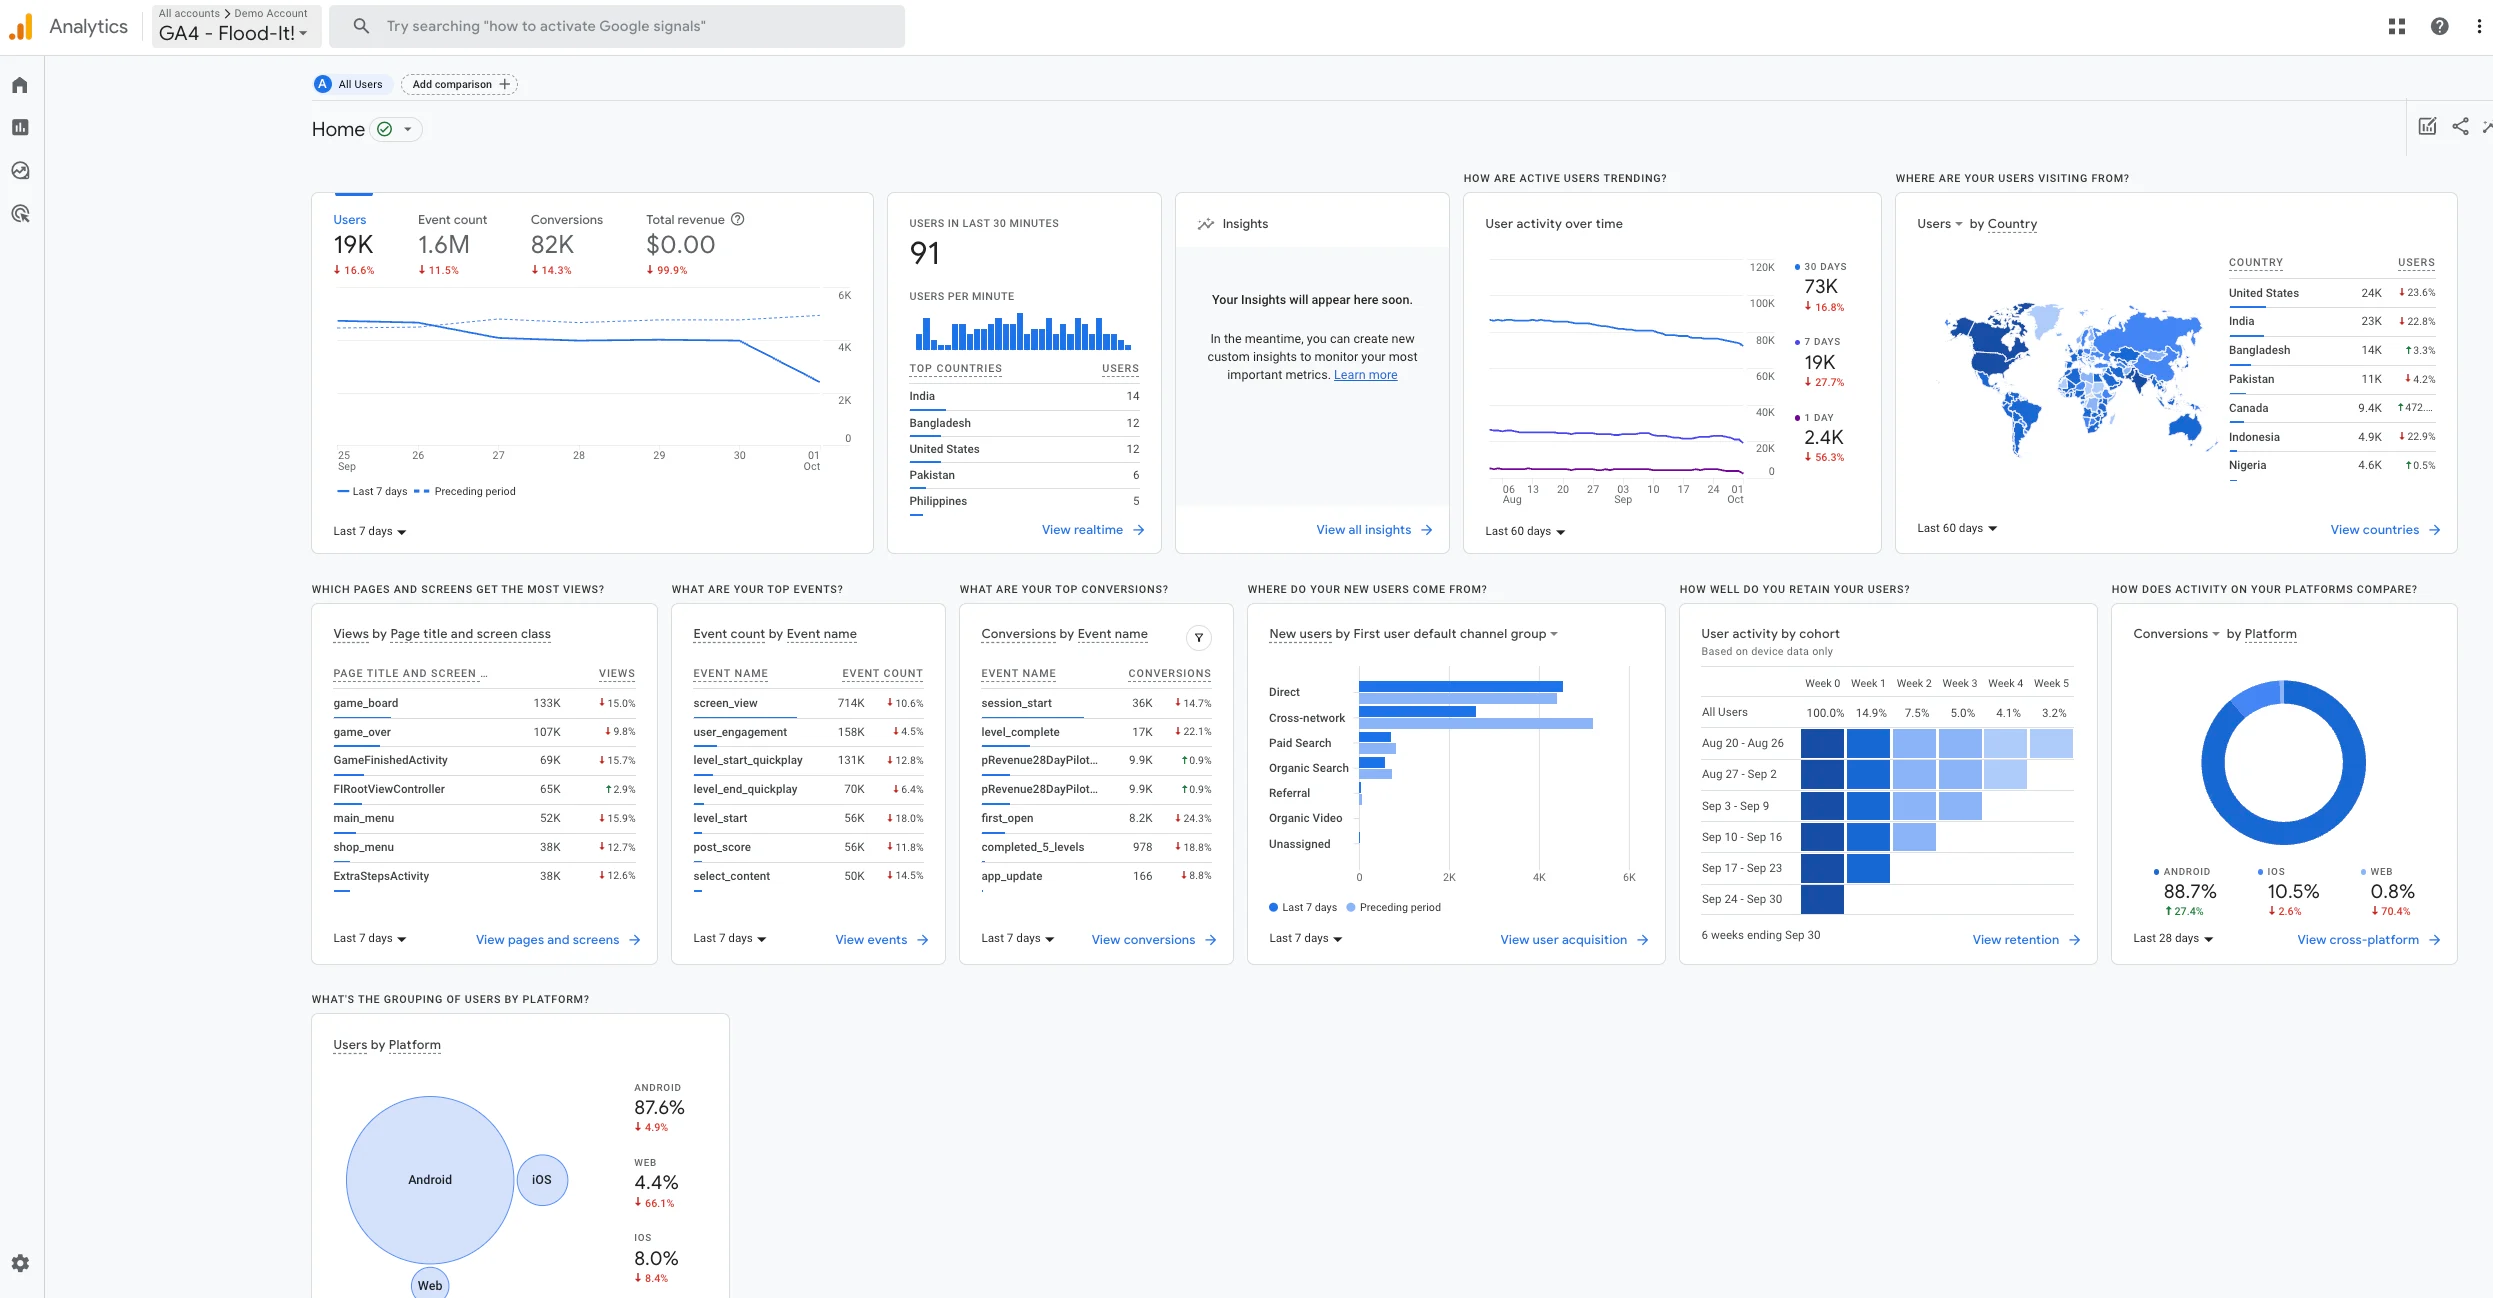2493x1298 pixels.
Task: Navigate home using the house icon
Action: point(19,85)
